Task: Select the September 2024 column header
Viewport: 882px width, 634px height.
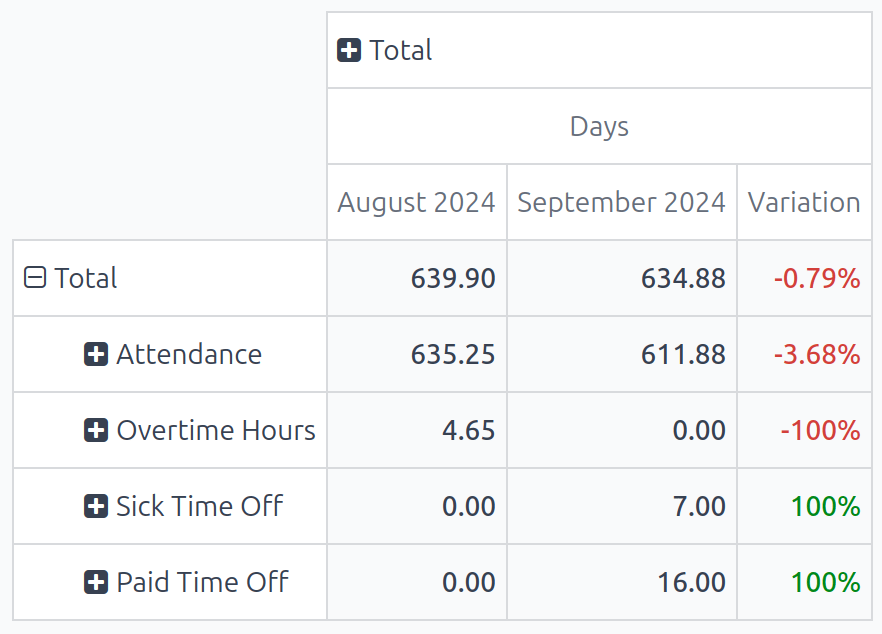Action: [621, 202]
